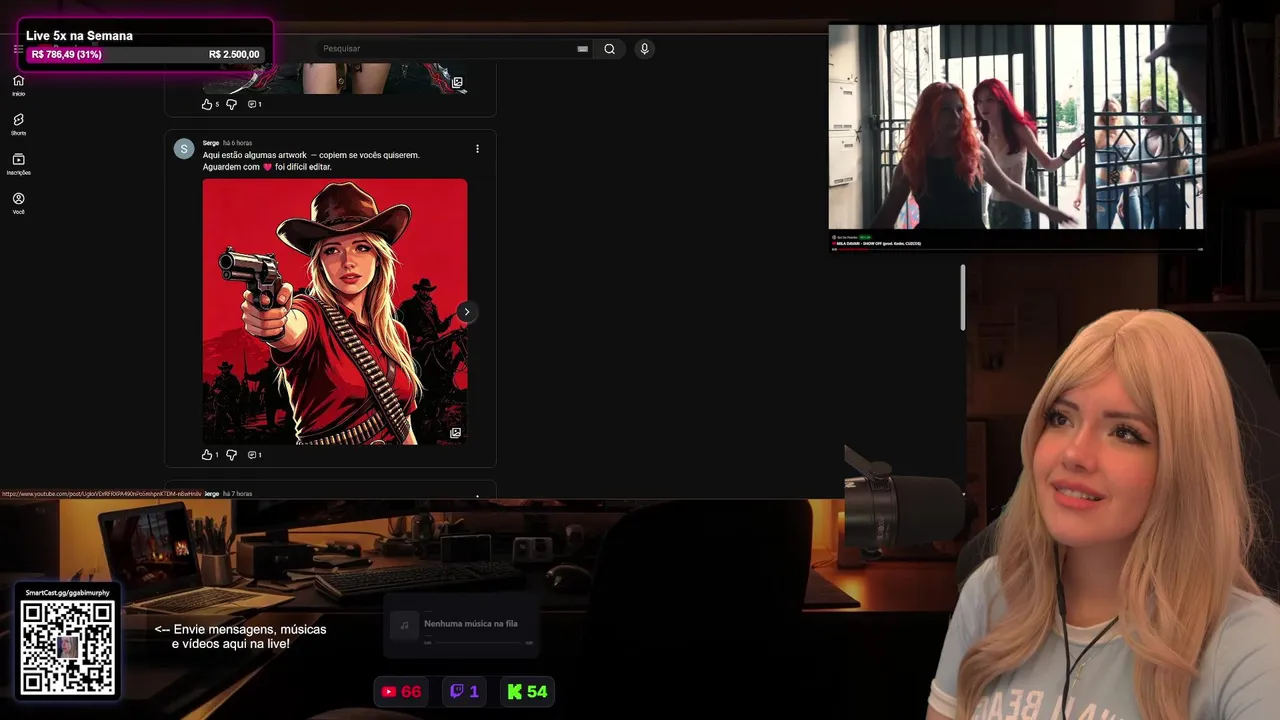The height and width of the screenshot is (720, 1280).
Task: Dislike Serge's cowgirl artwork post
Action: point(231,455)
